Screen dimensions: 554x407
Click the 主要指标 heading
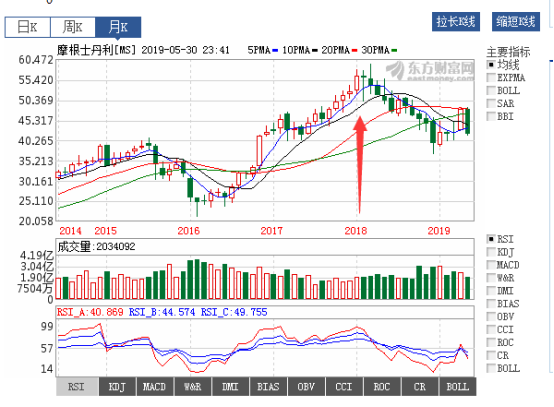click(508, 52)
